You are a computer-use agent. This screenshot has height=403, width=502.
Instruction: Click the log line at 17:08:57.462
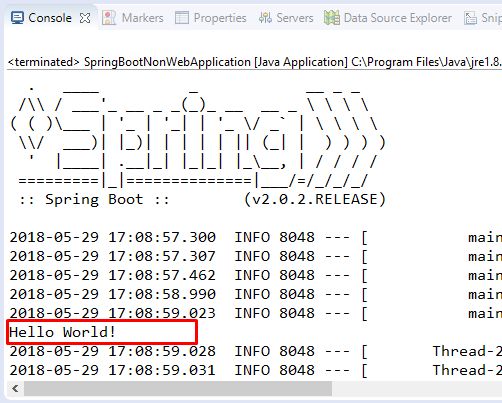(256, 275)
